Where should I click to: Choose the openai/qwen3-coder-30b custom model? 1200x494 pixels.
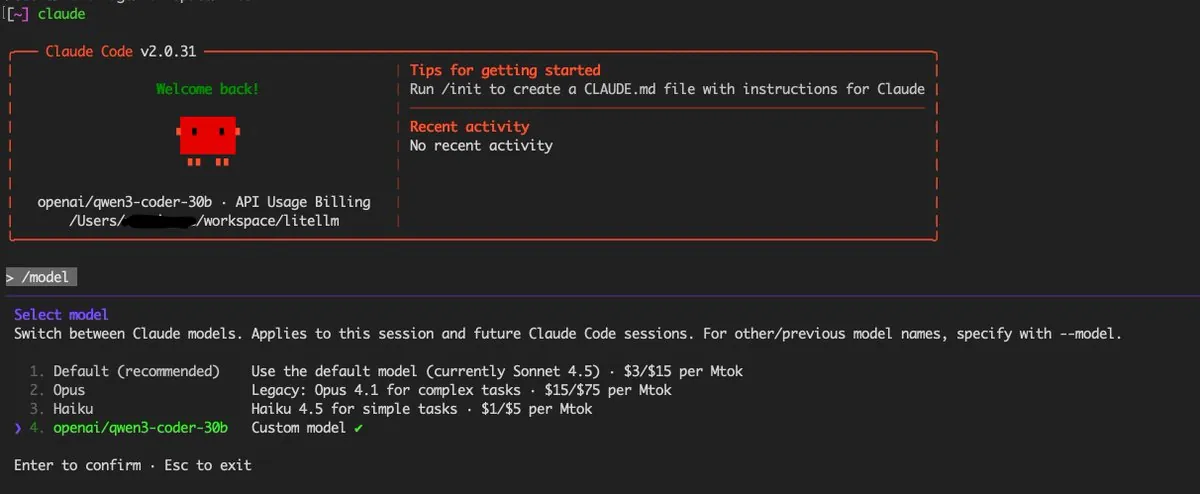click(x=141, y=428)
